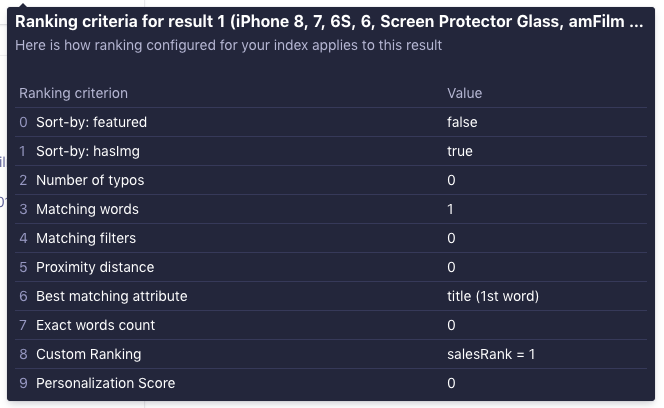Select the "Matching filters" criterion
The image size is (664, 408).
click(x=86, y=238)
